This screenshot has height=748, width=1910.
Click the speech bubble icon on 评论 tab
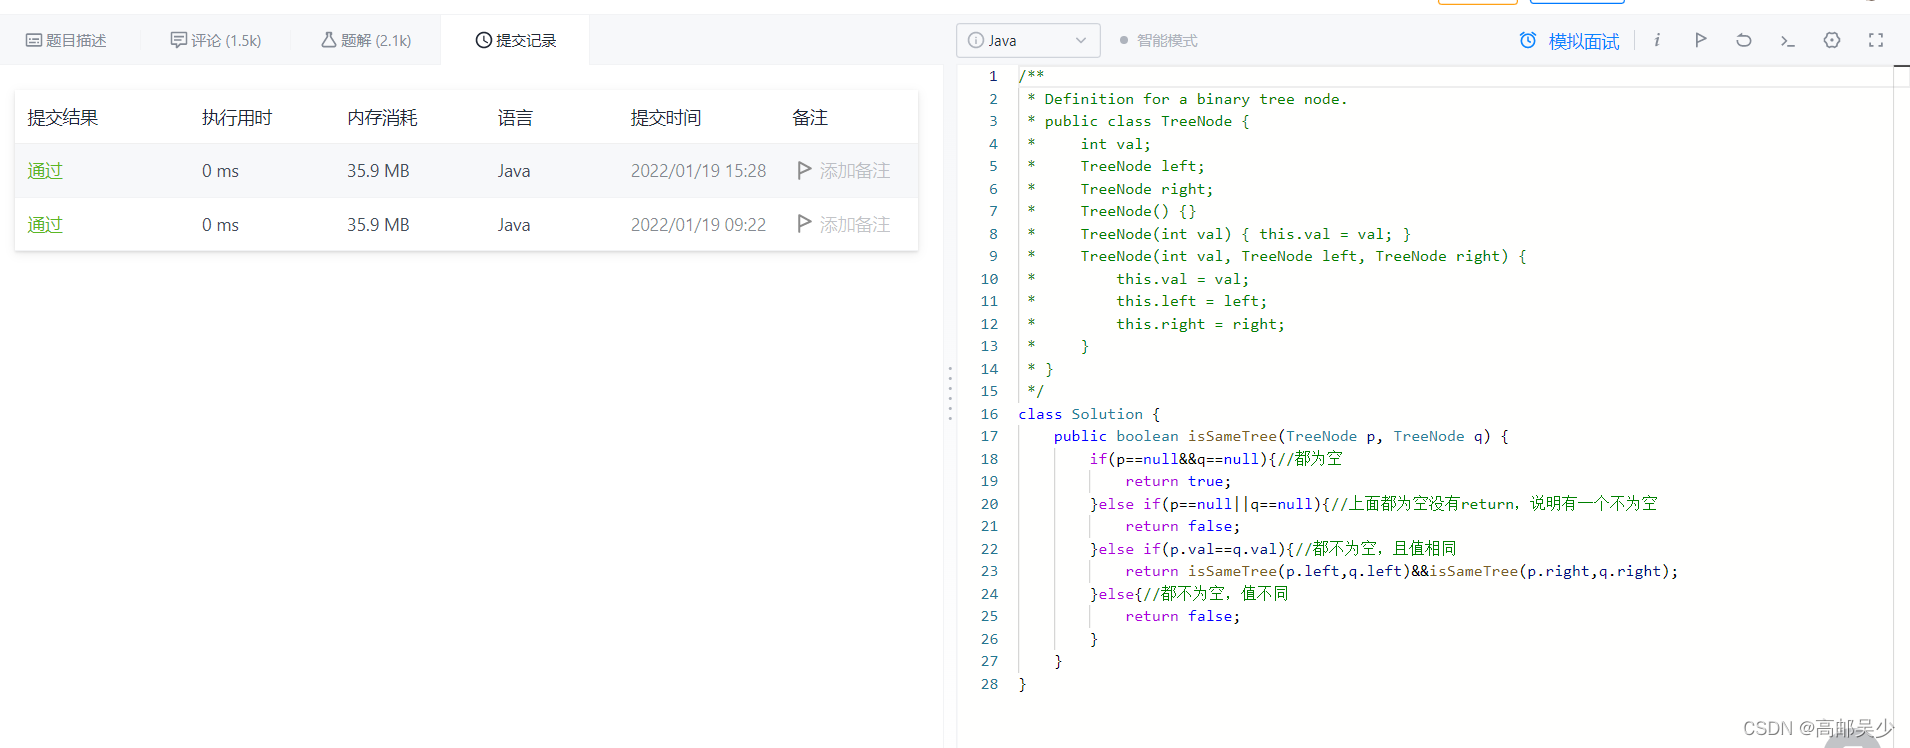coord(179,40)
